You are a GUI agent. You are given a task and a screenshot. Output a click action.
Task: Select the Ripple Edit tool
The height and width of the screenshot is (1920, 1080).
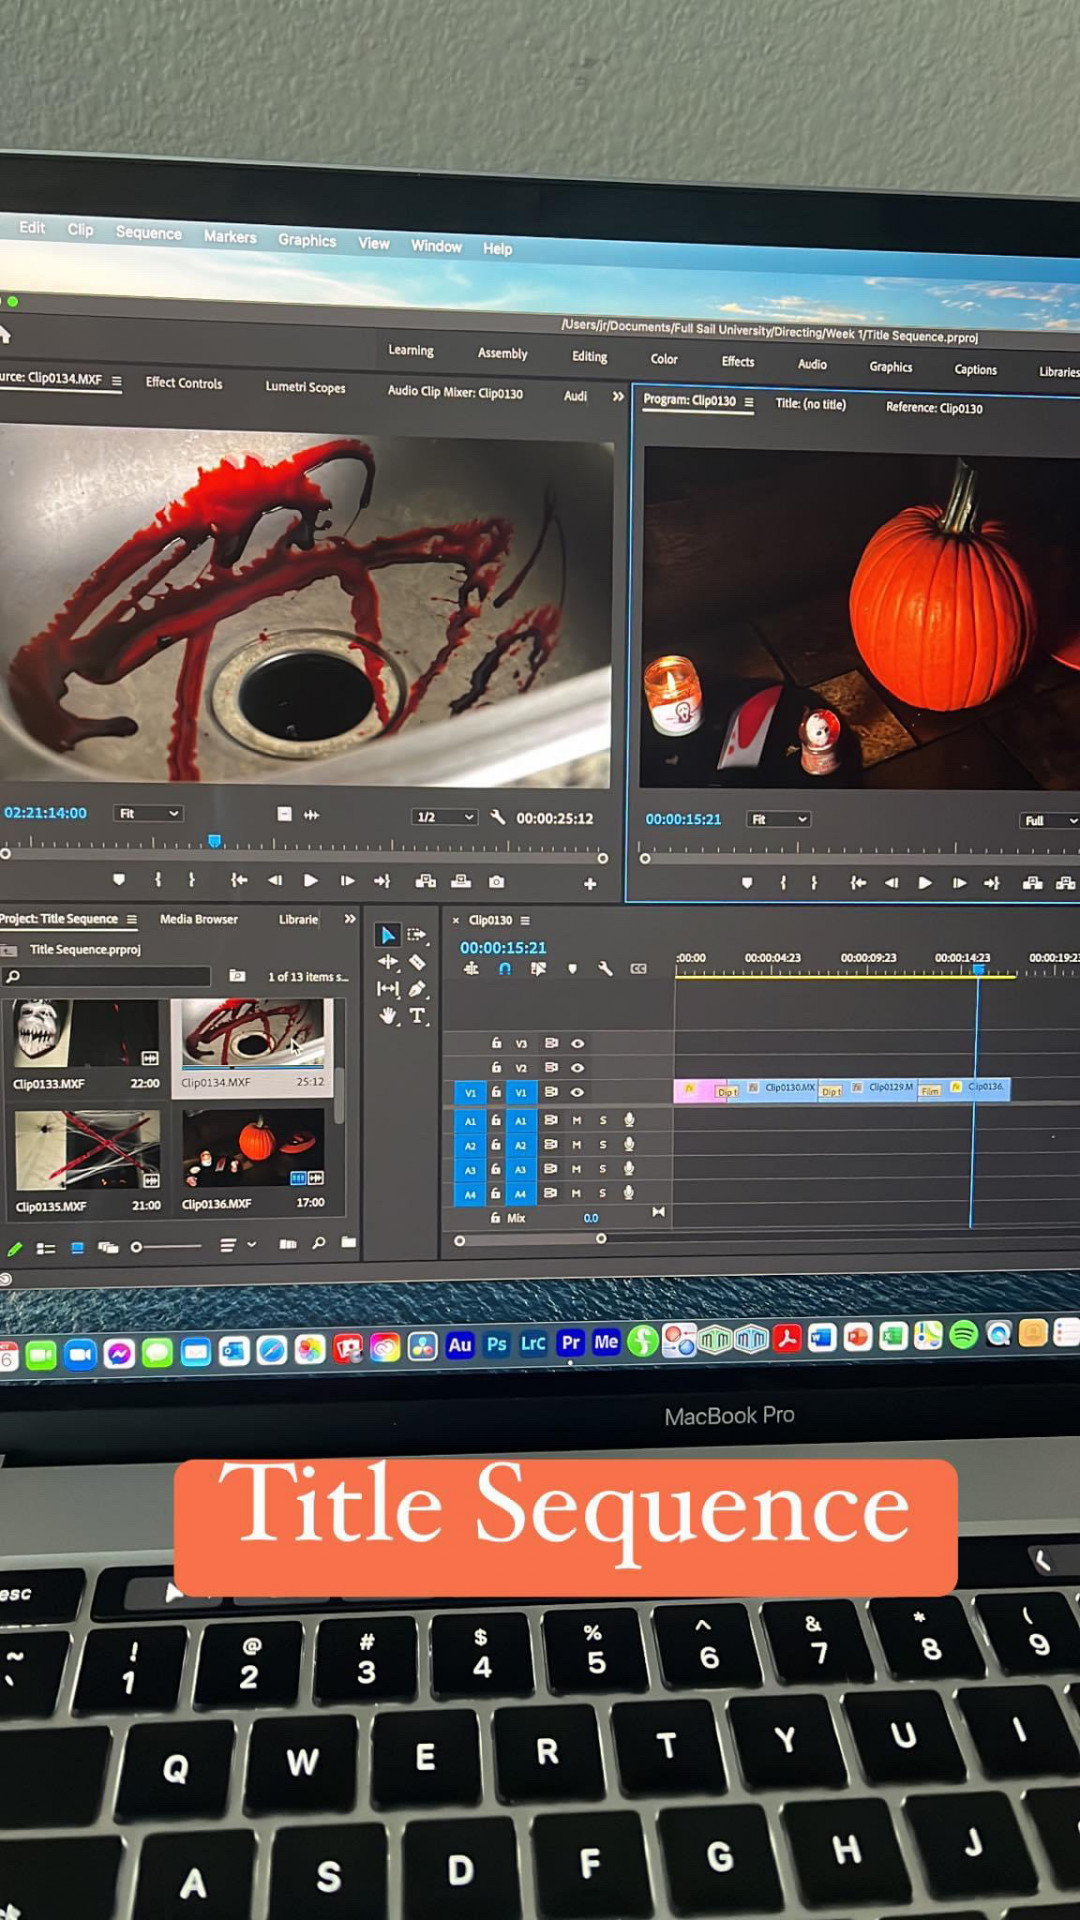[387, 962]
